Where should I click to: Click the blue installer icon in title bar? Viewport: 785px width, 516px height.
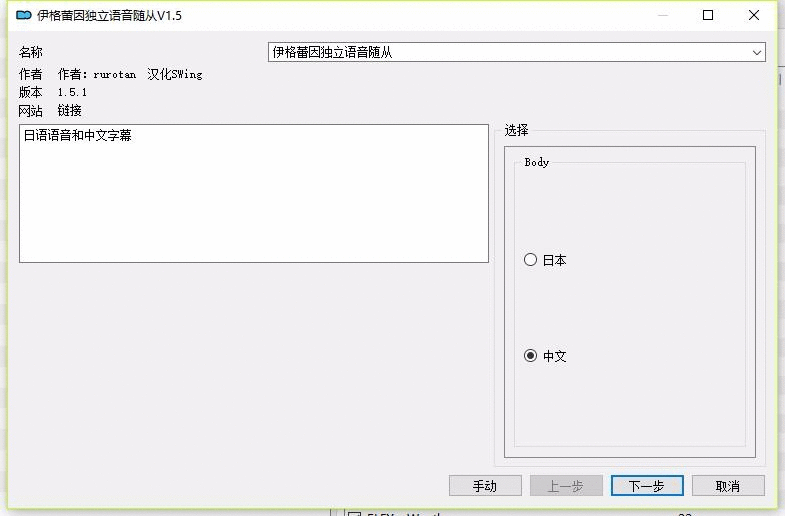24,16
